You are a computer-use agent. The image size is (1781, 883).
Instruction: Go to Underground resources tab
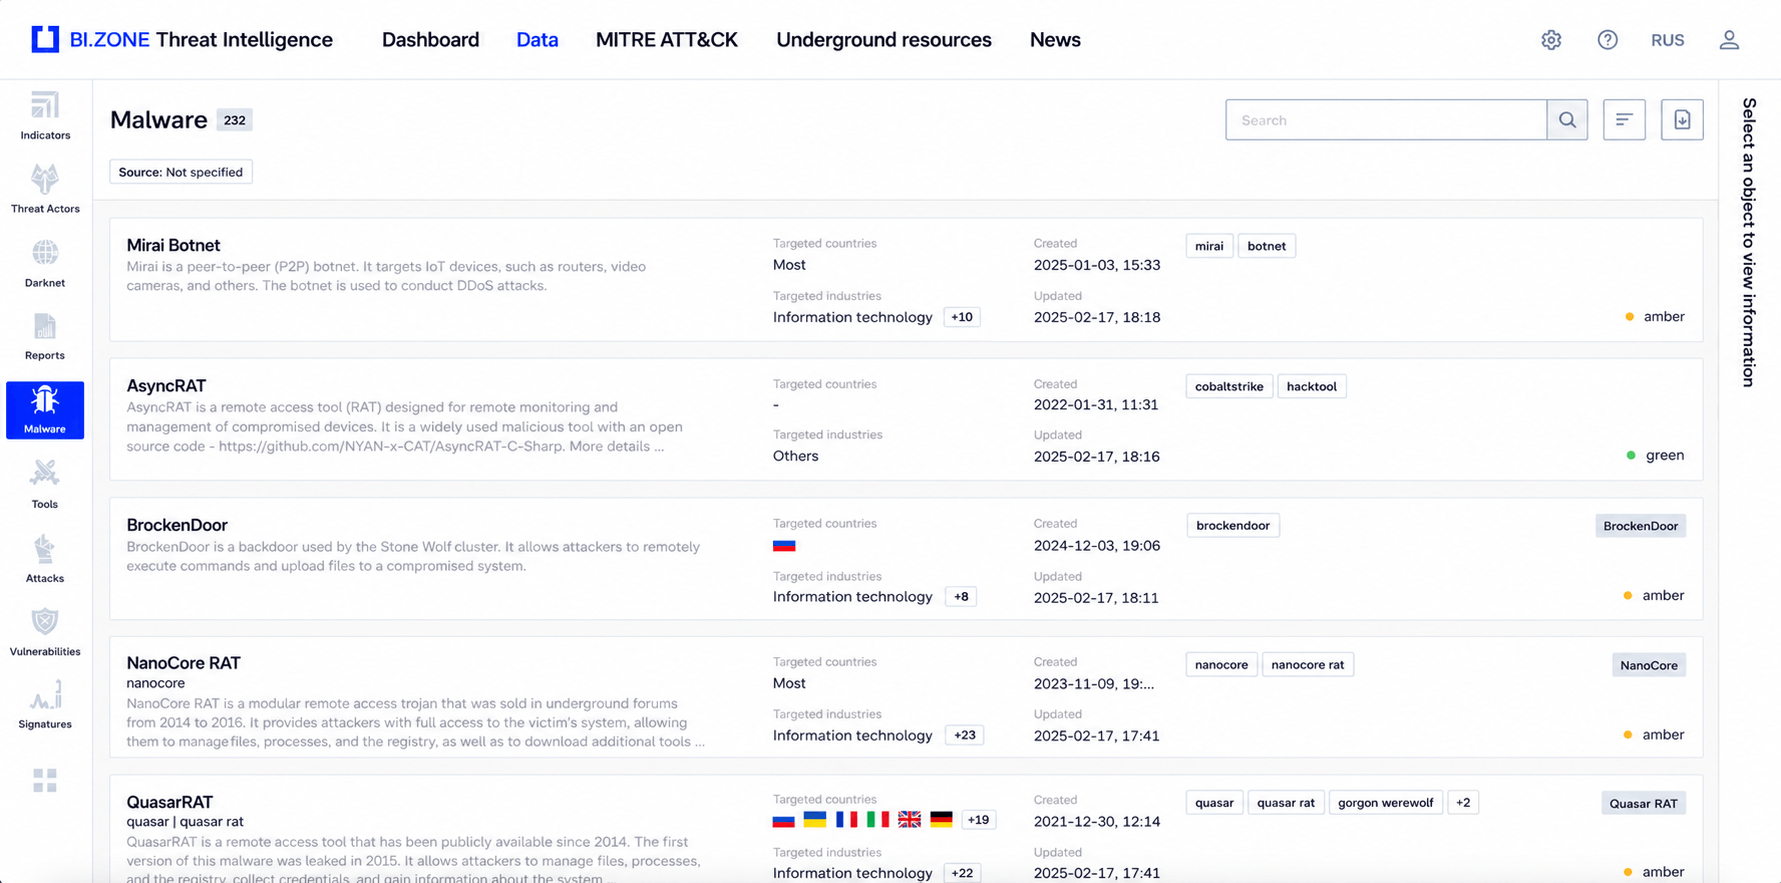click(x=884, y=40)
